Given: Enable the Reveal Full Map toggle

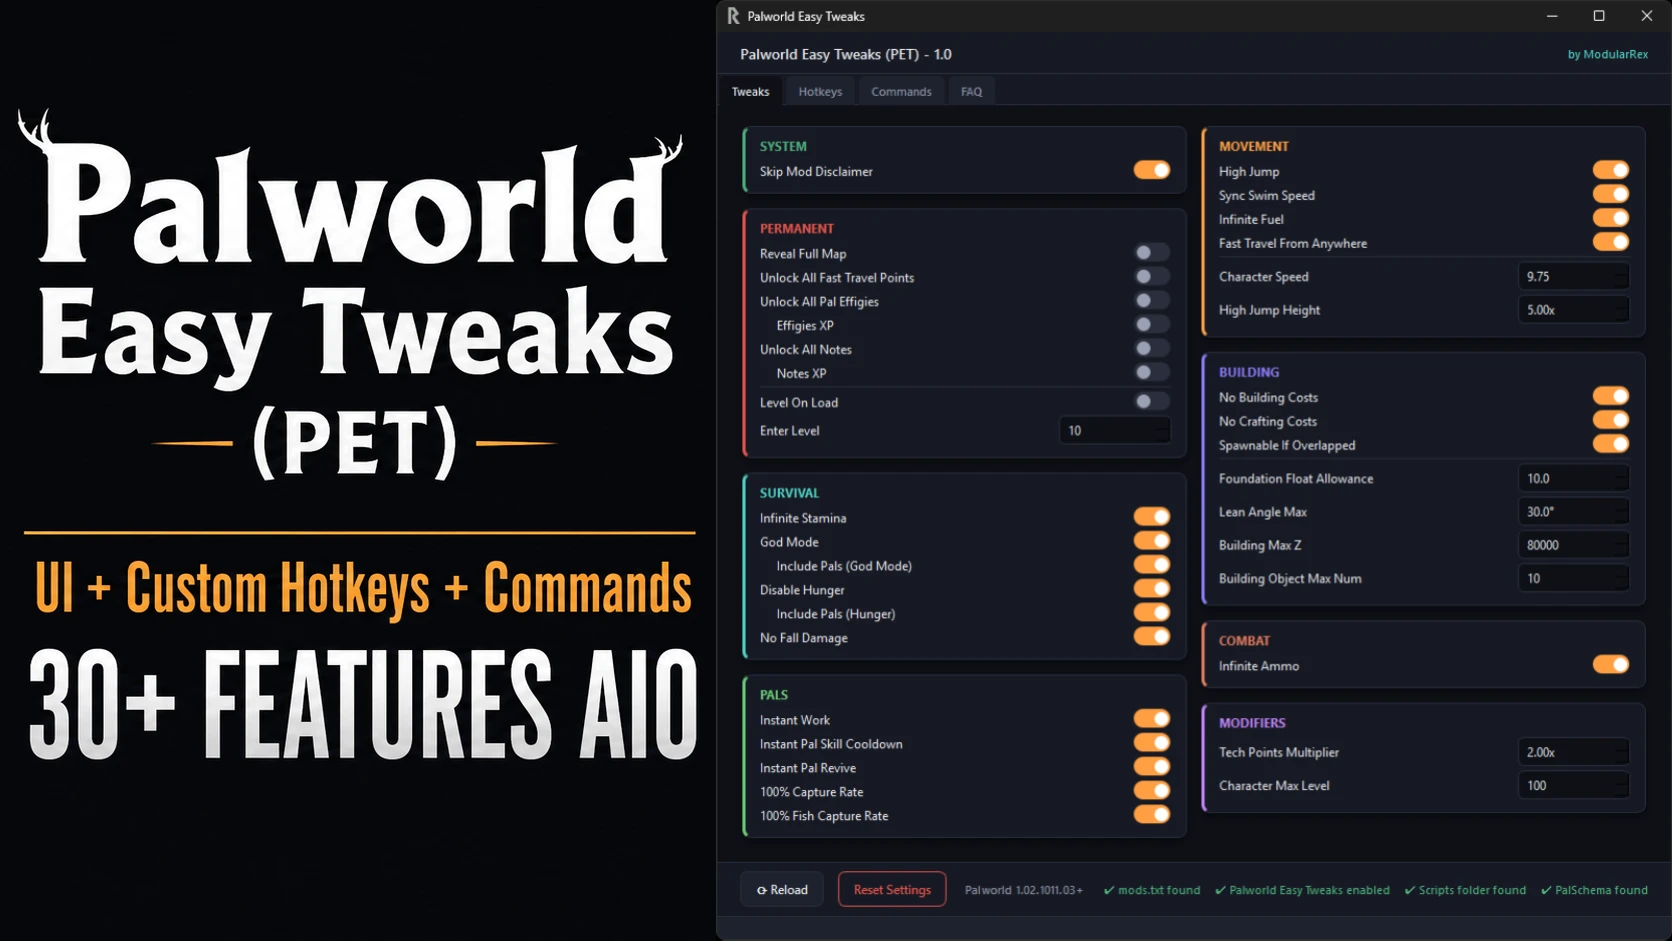Looking at the screenshot, I should [x=1151, y=253].
